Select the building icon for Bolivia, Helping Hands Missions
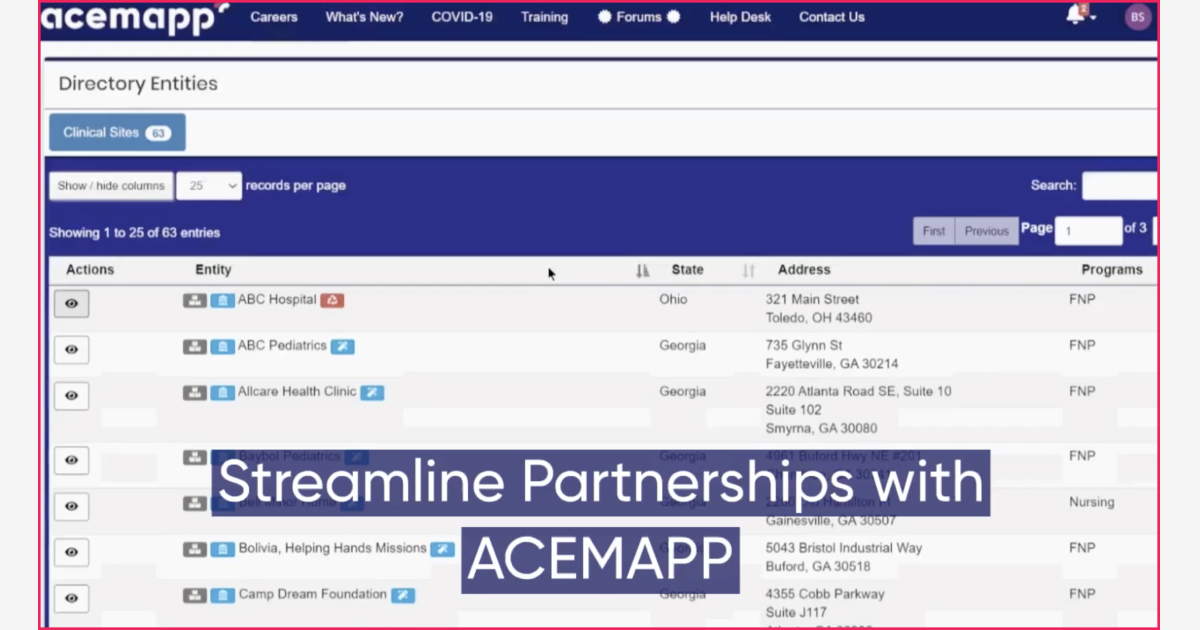 [222, 548]
